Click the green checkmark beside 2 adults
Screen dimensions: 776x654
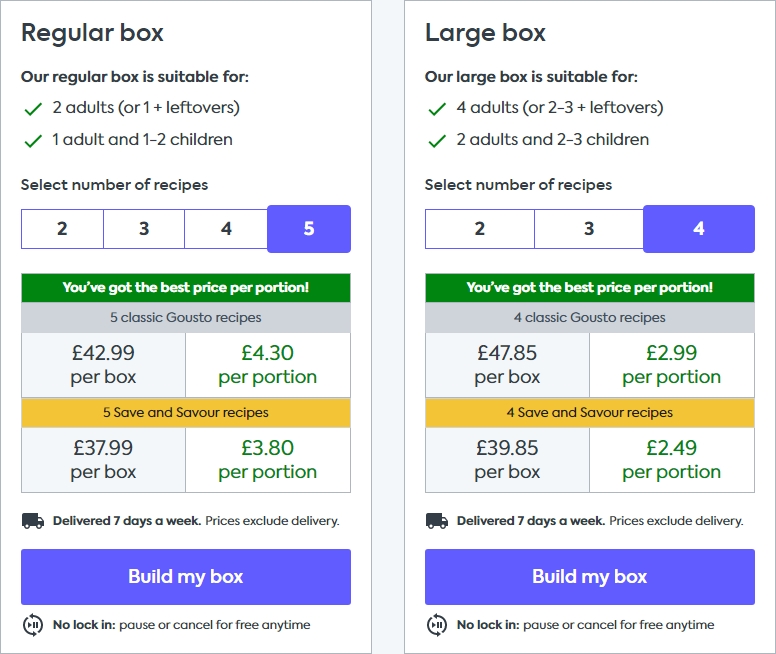tap(33, 108)
